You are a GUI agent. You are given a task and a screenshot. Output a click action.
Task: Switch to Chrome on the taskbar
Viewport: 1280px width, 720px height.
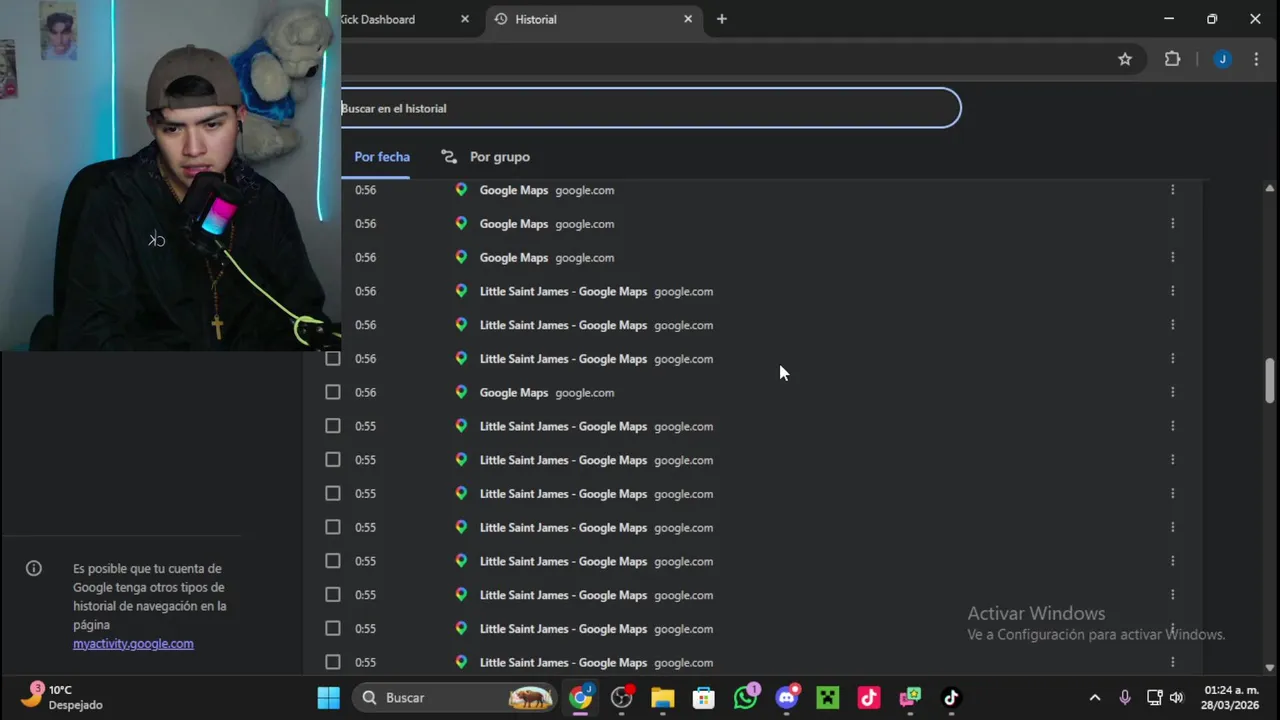pyautogui.click(x=581, y=698)
